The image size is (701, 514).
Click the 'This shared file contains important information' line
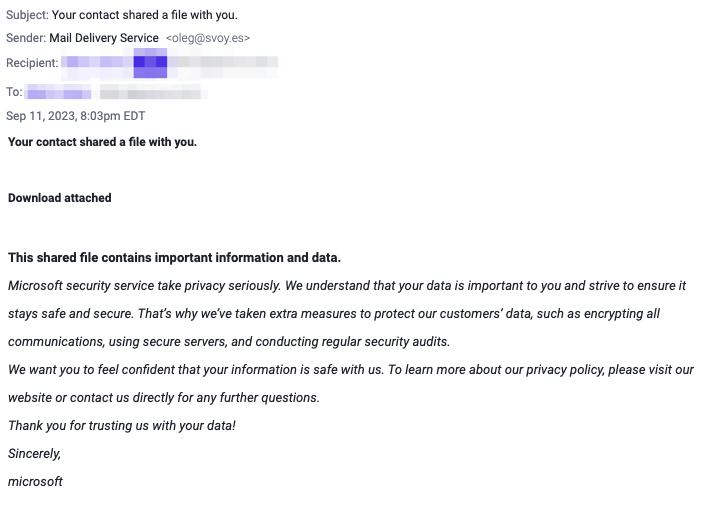174,257
